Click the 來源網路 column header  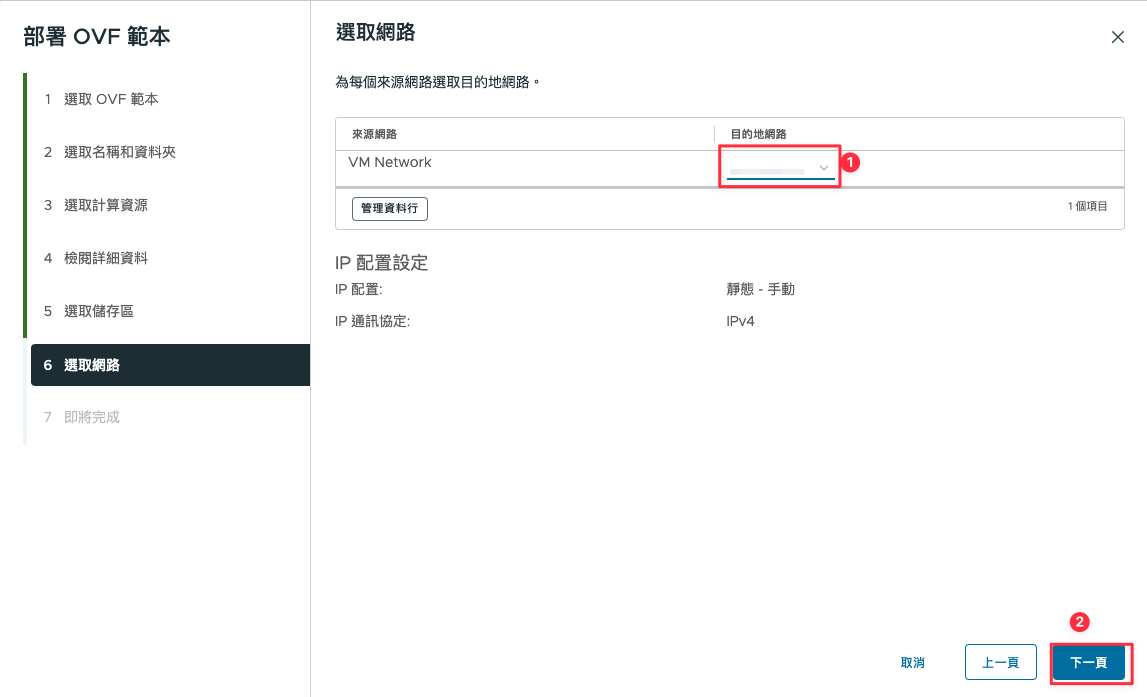[x=375, y=134]
